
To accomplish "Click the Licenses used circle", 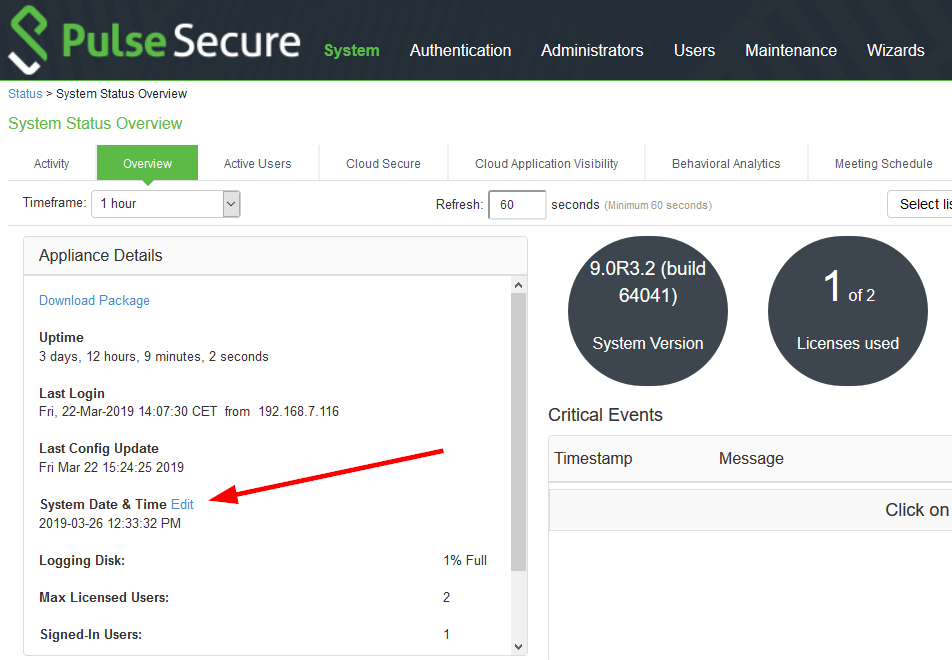I will [x=848, y=311].
